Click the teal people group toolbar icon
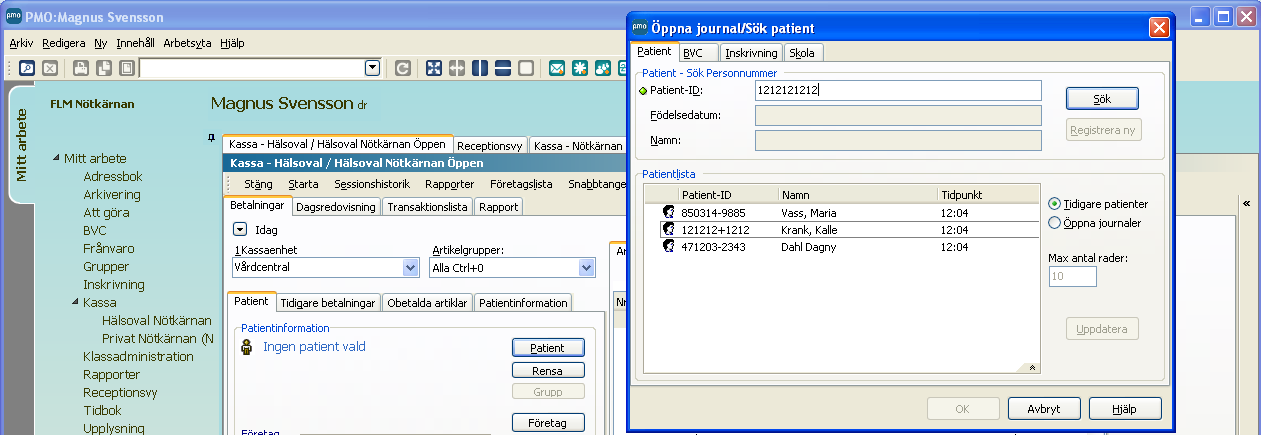Viewport: 1261px width, 435px height. 603,68
